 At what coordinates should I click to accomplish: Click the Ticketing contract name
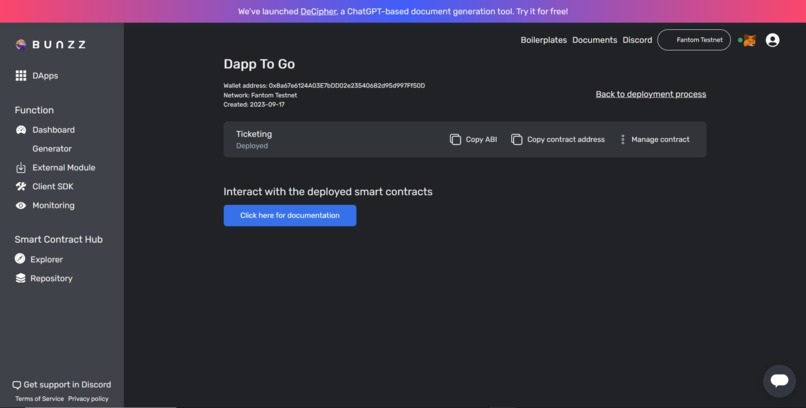point(254,134)
